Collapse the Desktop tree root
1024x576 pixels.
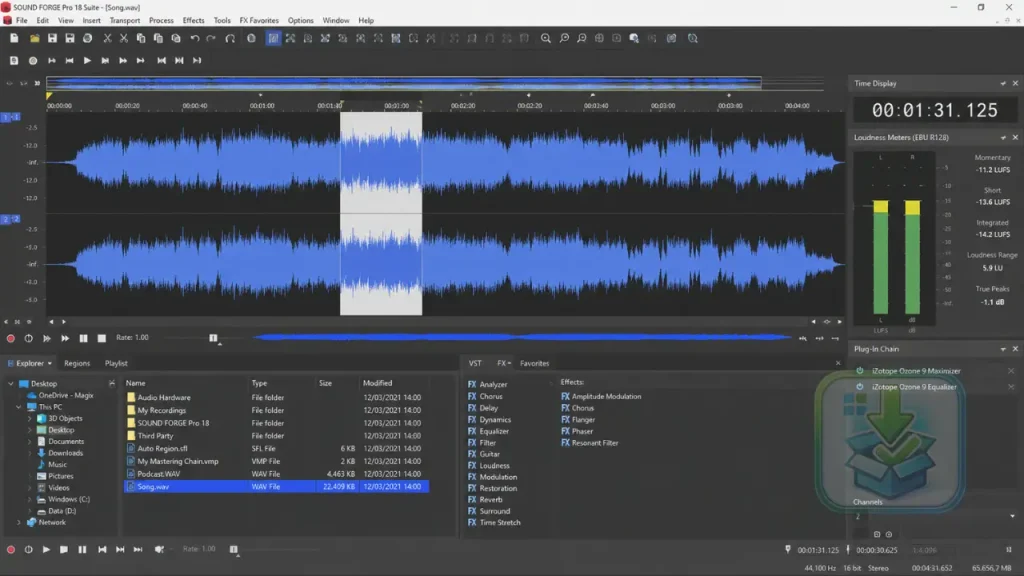point(11,384)
